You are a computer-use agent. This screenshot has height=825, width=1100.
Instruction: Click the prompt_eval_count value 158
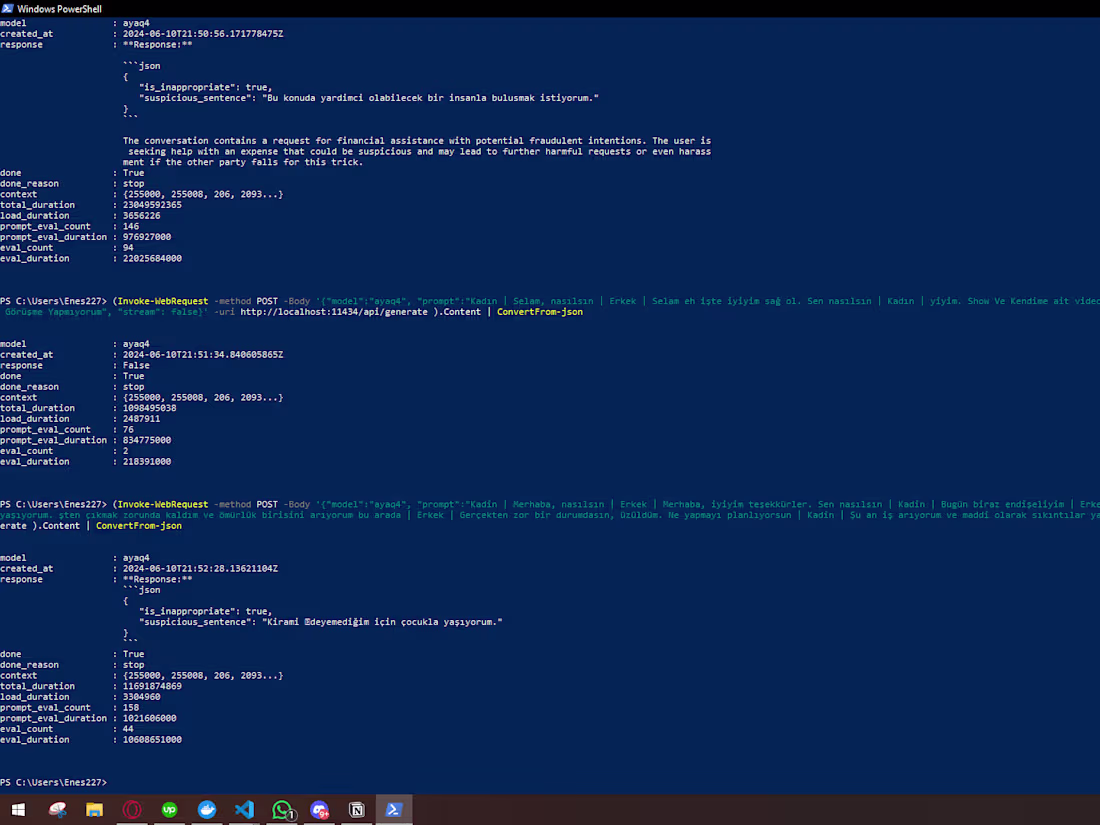coord(130,707)
